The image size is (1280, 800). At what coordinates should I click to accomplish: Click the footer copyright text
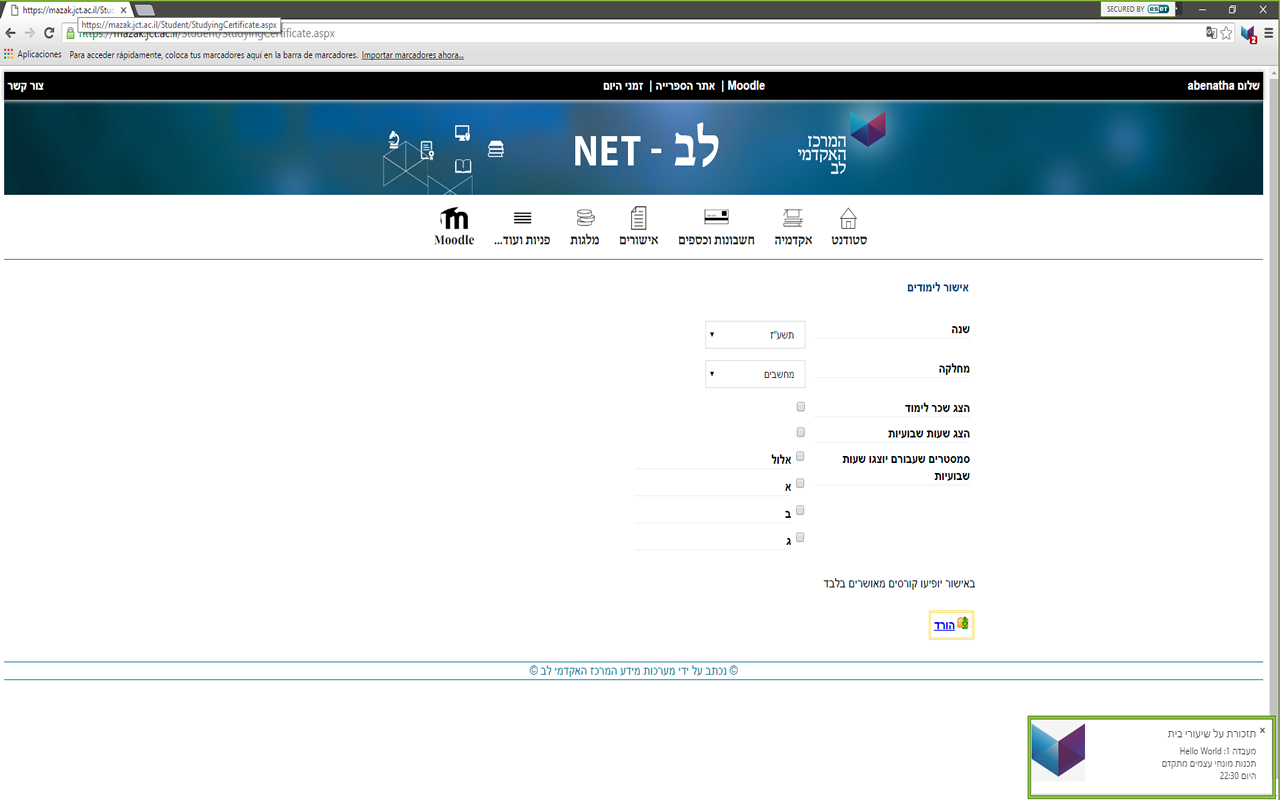633,670
